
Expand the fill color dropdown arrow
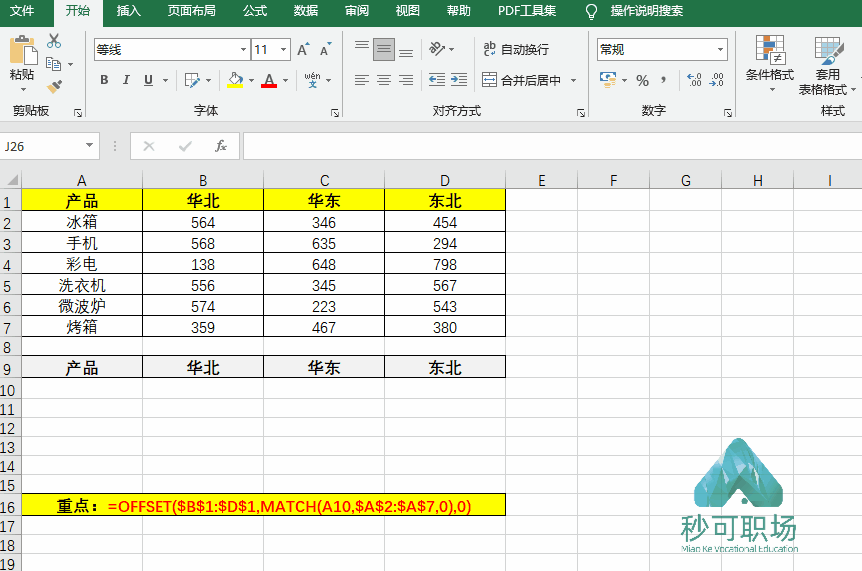coord(251,80)
